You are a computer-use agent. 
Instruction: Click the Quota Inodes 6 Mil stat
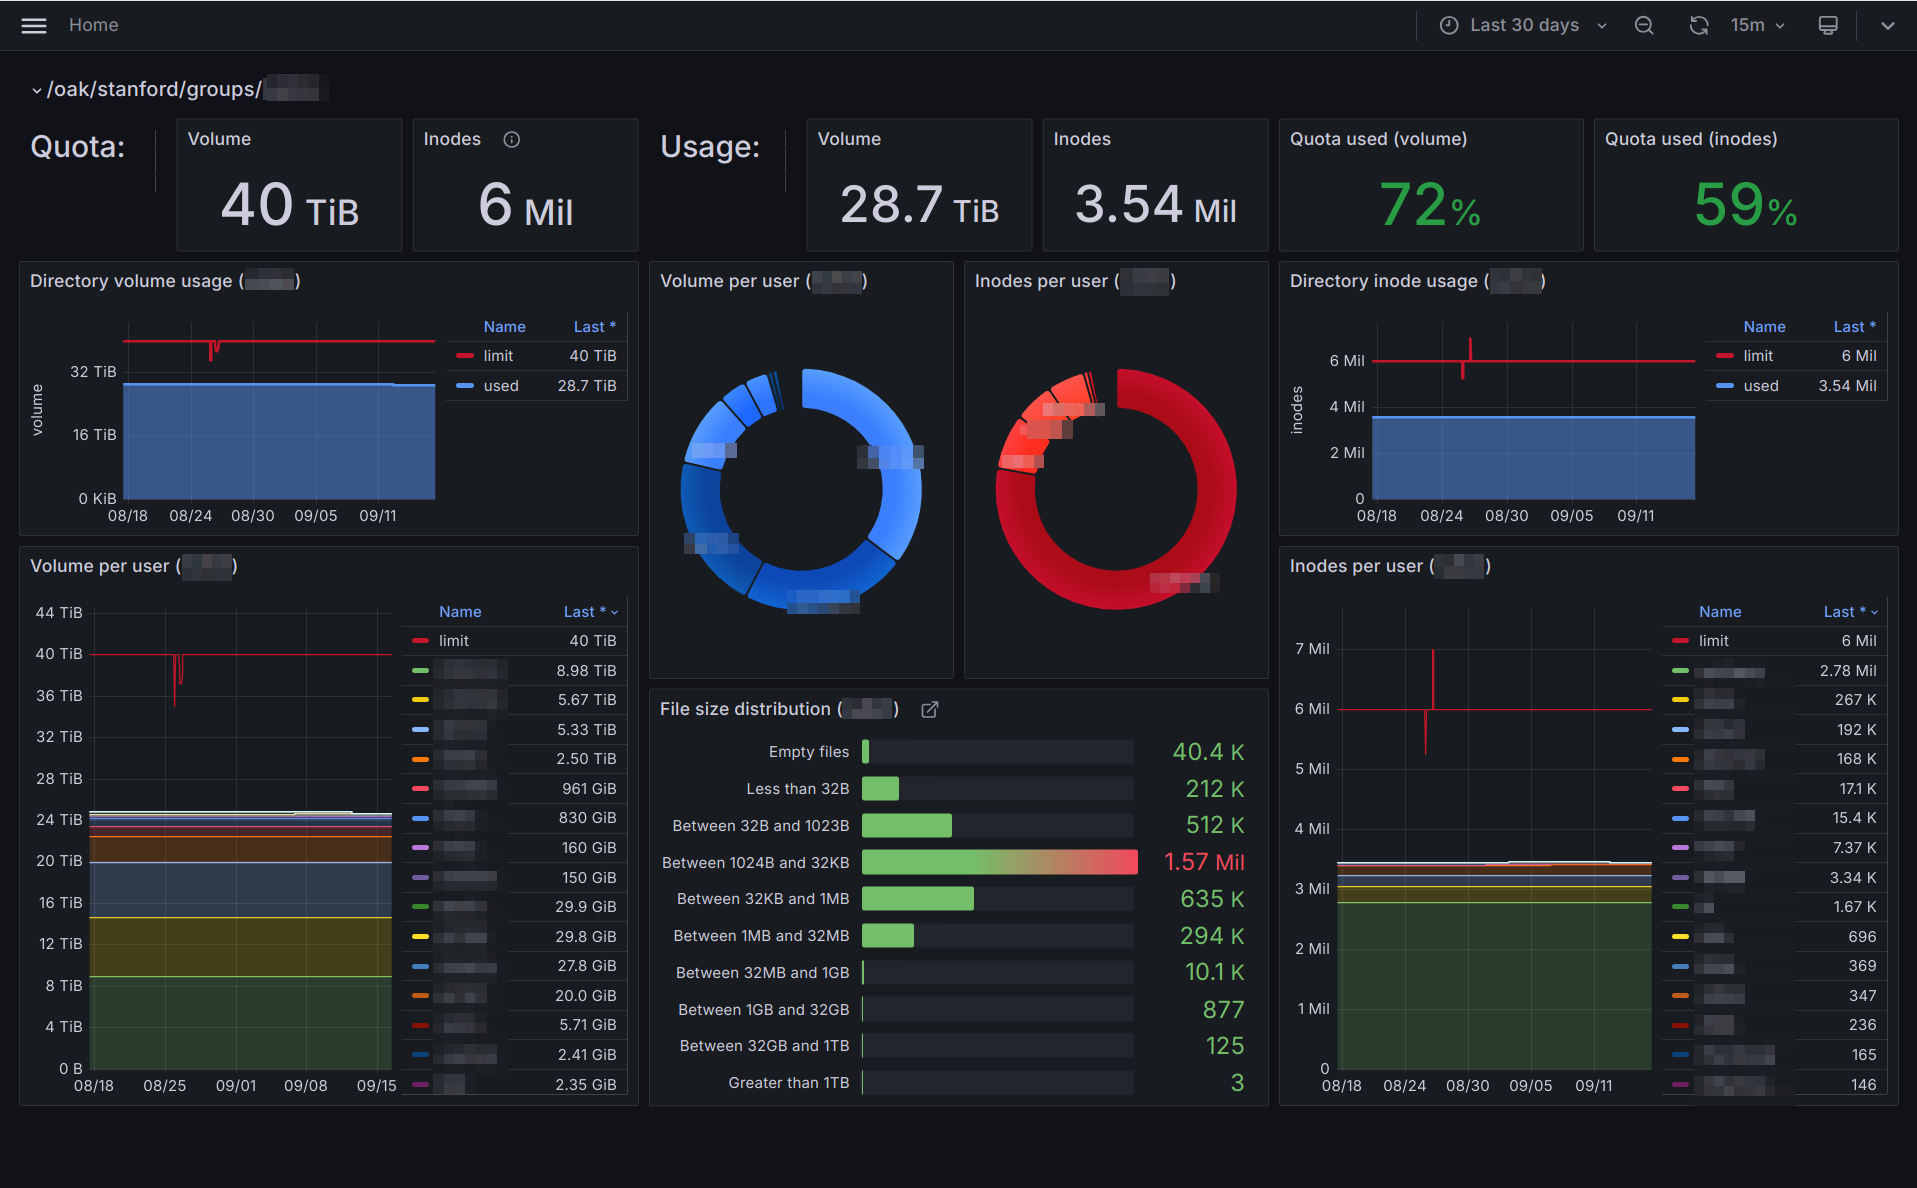pos(525,205)
